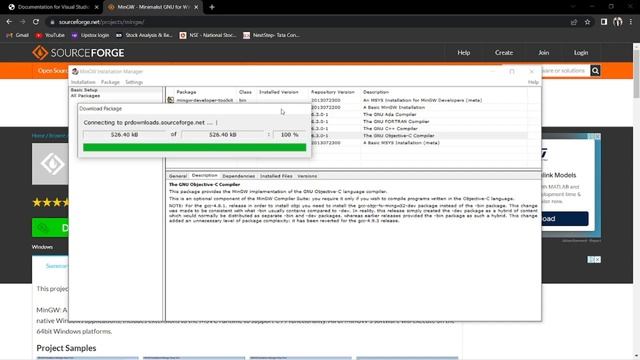640x360 pixels.
Task: Click the site lock icon in address bar
Action: click(52, 22)
